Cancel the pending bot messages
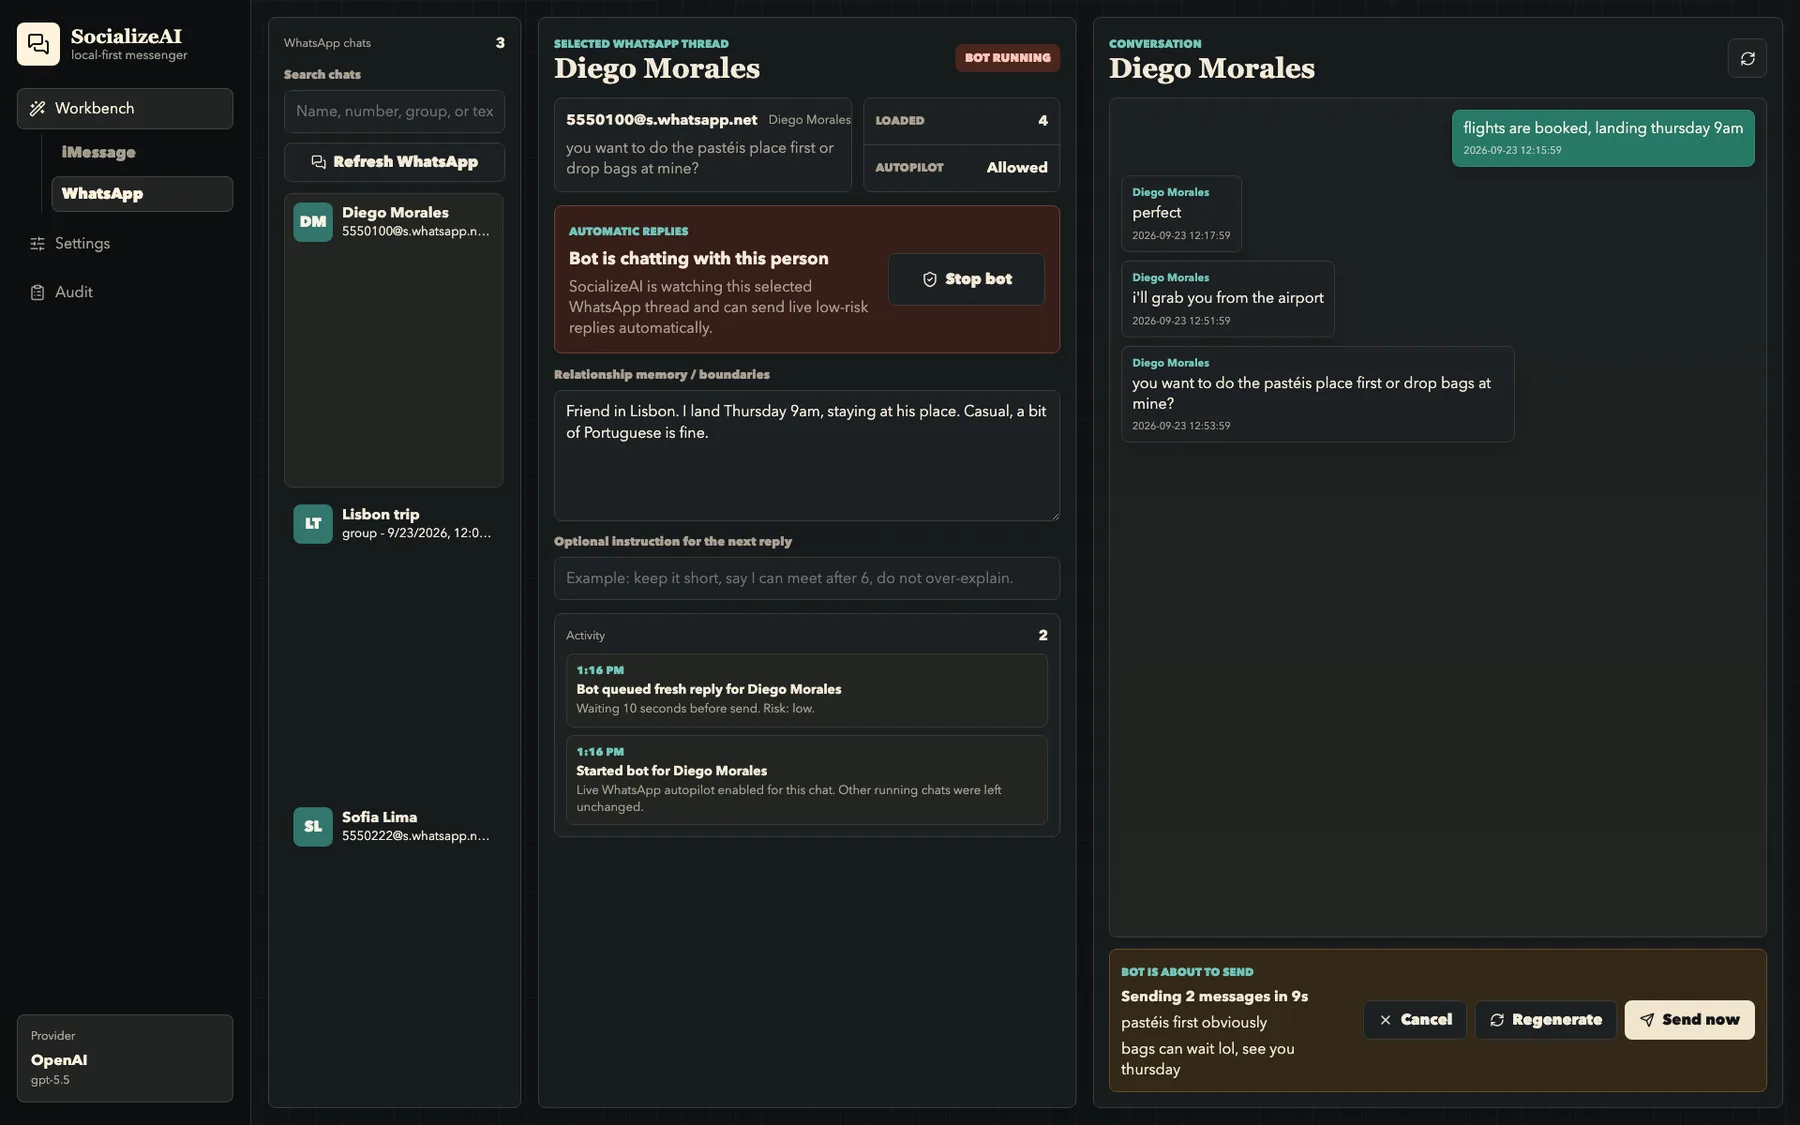Screen dimensions: 1800x1125 pos(1415,1020)
